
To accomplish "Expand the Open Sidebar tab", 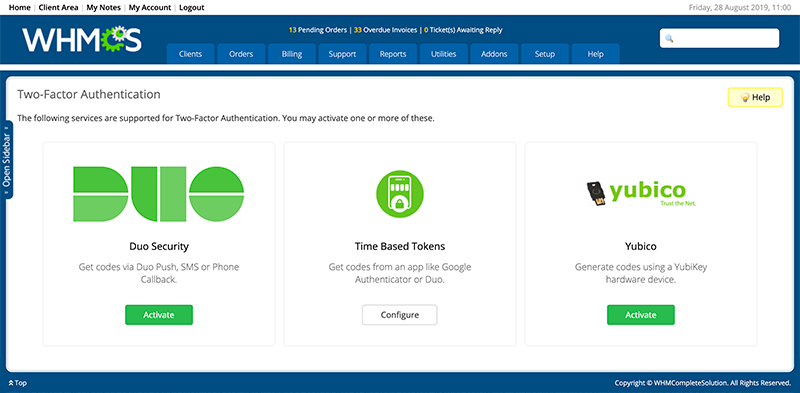I will click(7, 160).
